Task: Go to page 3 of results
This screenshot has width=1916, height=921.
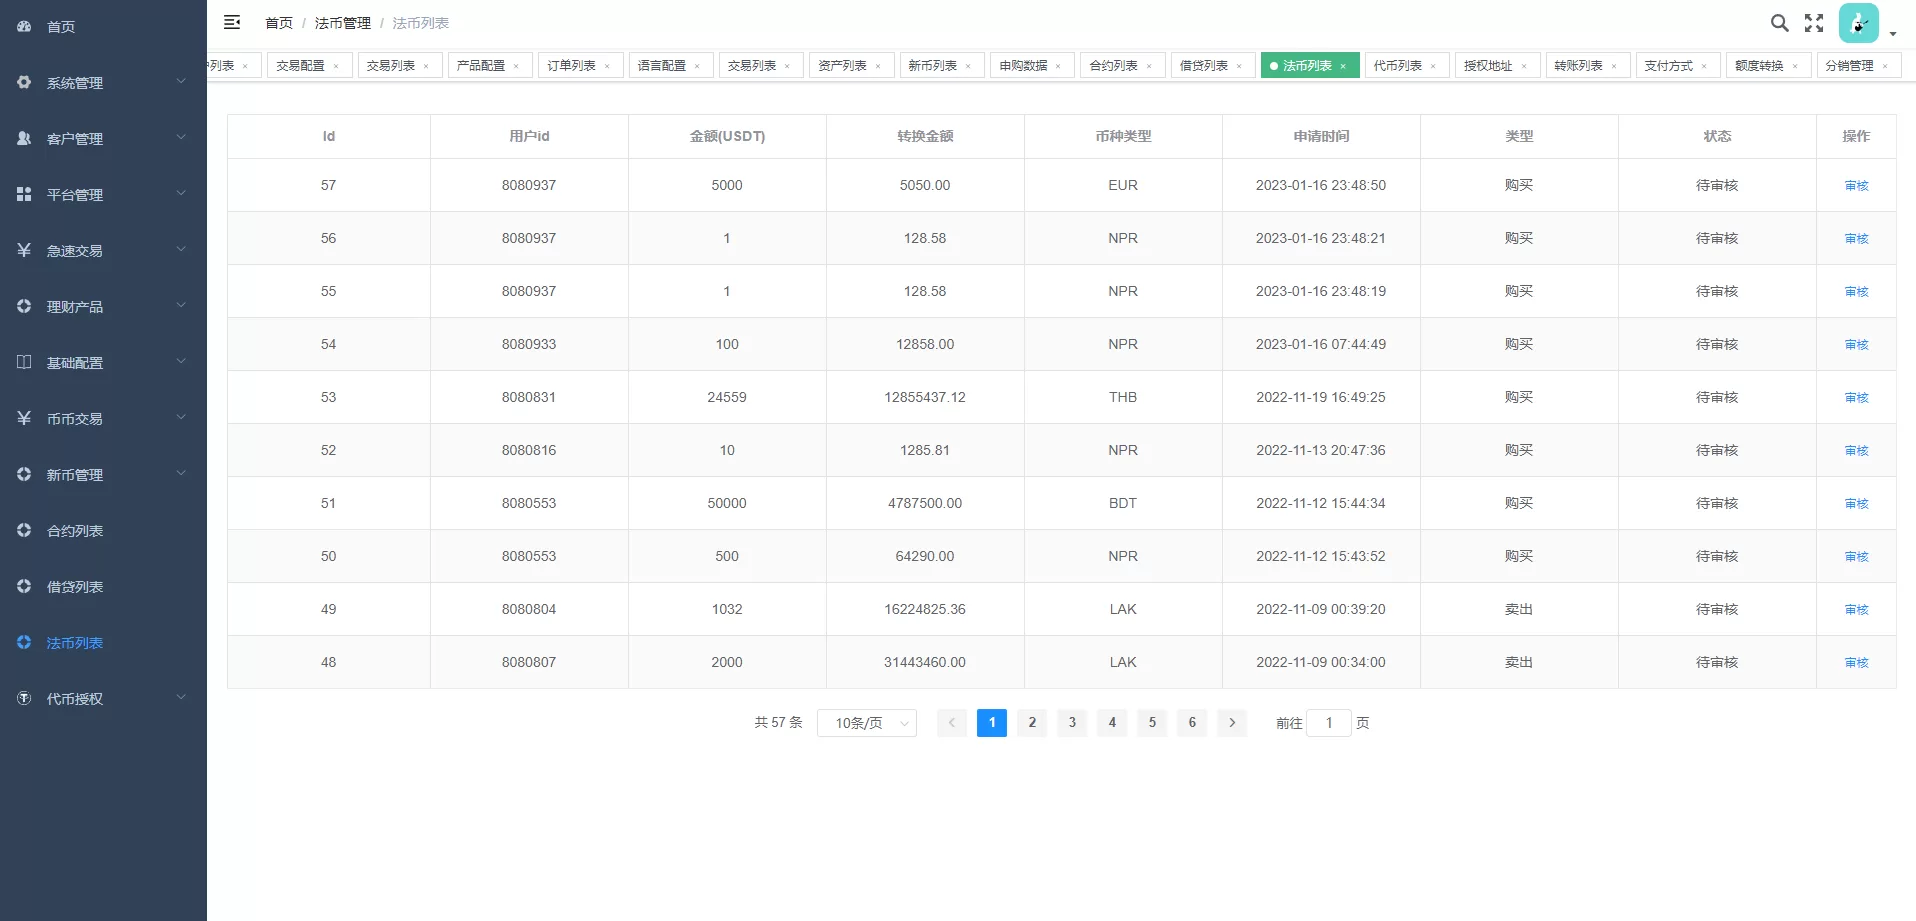Action: [1072, 723]
